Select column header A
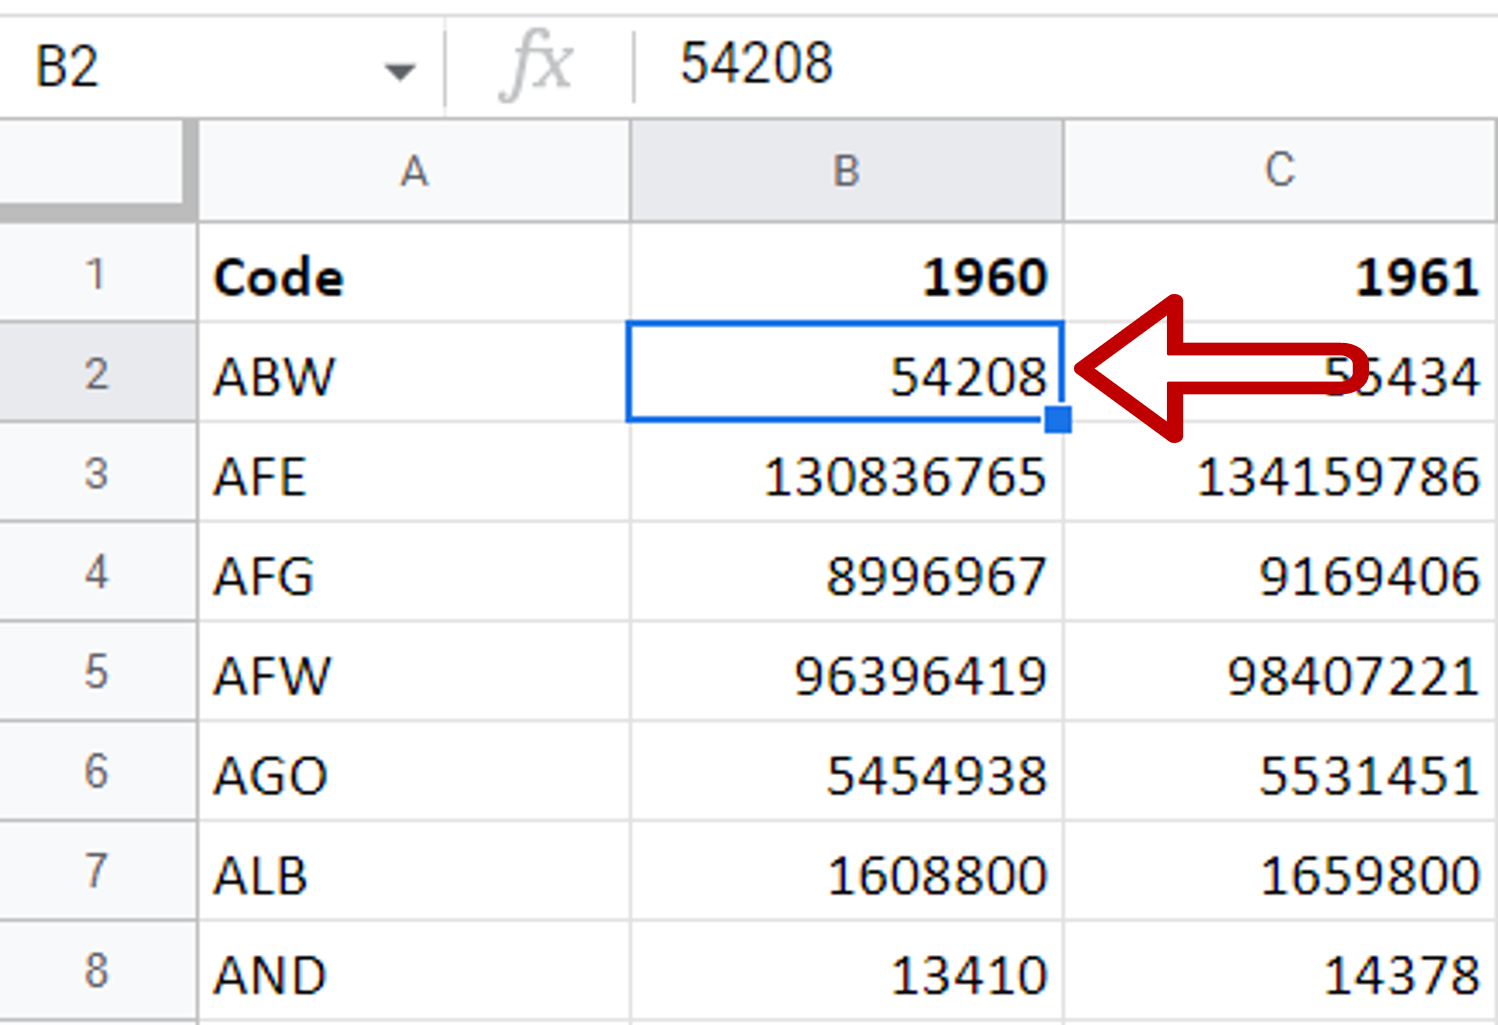 coord(413,170)
